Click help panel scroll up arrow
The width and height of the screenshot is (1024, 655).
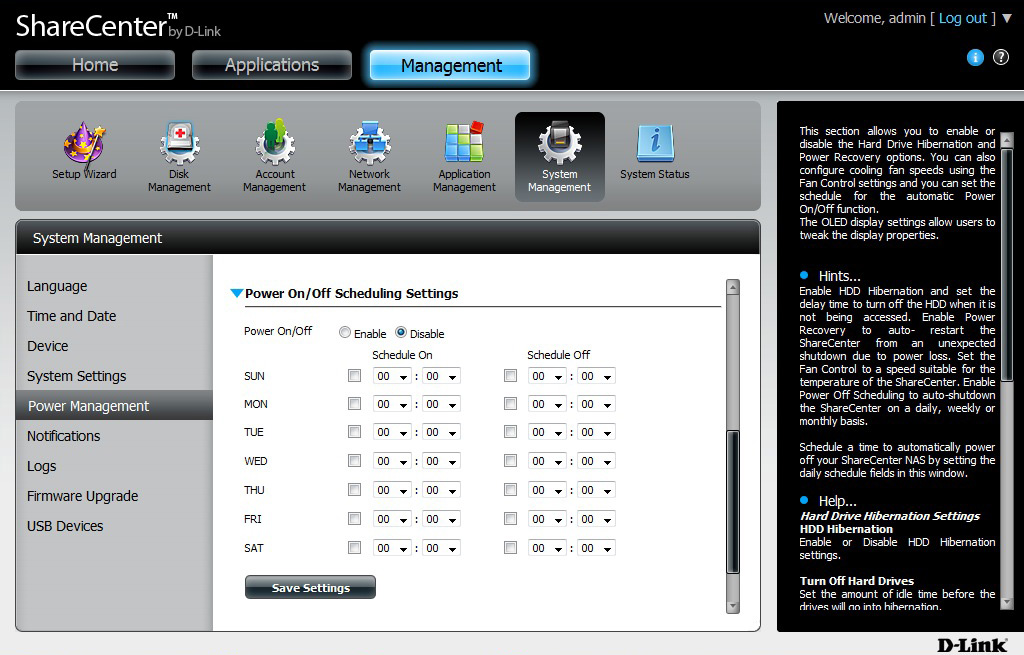point(1006,139)
